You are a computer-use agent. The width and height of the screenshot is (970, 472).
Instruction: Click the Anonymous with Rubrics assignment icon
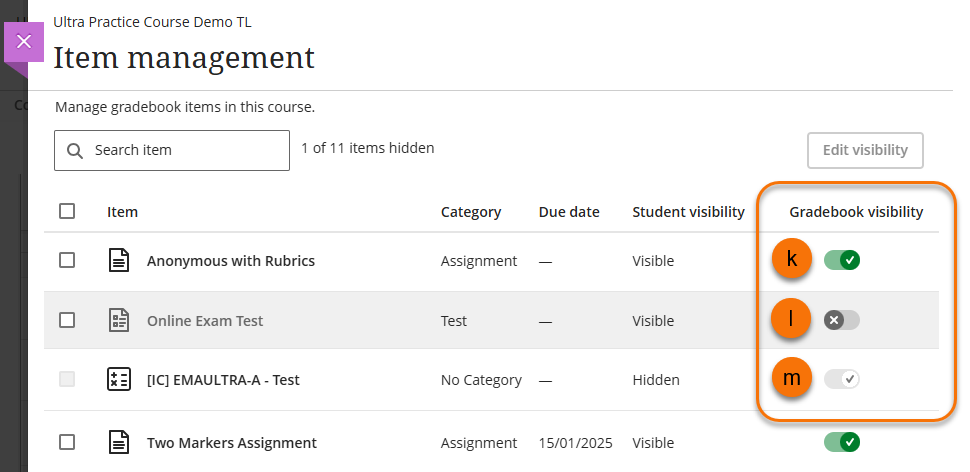(x=119, y=261)
